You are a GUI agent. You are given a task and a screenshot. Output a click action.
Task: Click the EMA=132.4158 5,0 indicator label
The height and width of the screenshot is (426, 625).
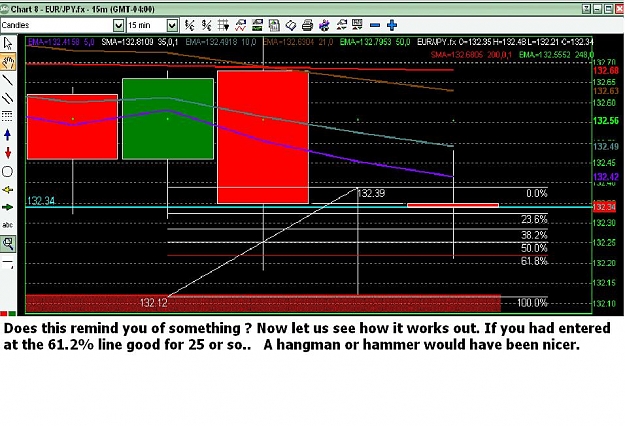[x=61, y=42]
